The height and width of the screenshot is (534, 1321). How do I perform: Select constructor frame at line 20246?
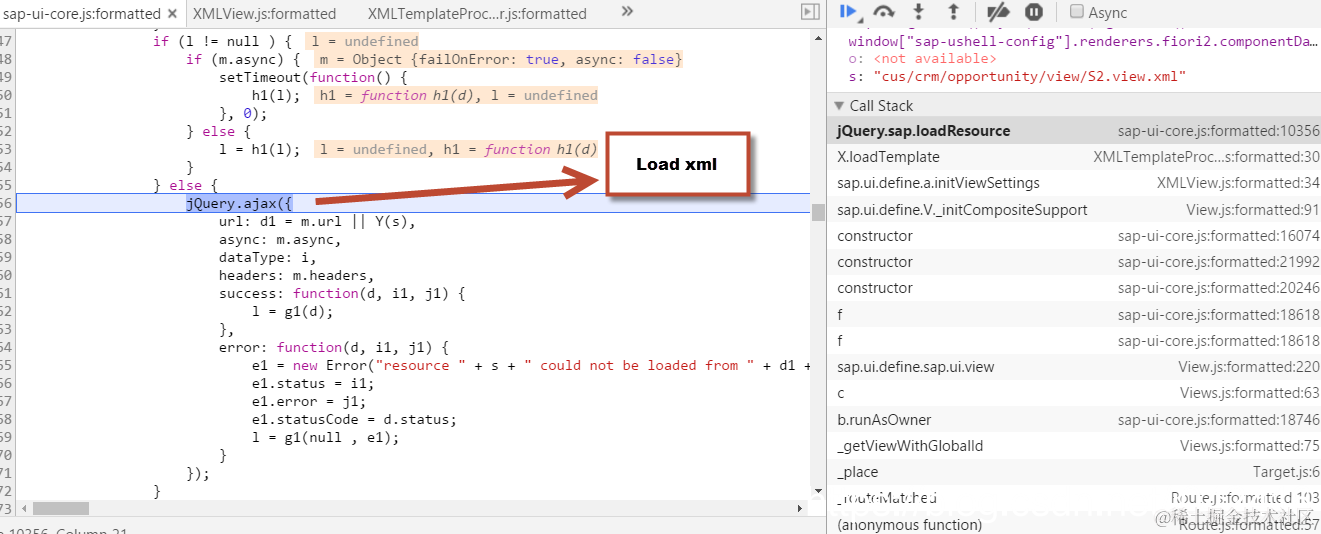point(1075,288)
